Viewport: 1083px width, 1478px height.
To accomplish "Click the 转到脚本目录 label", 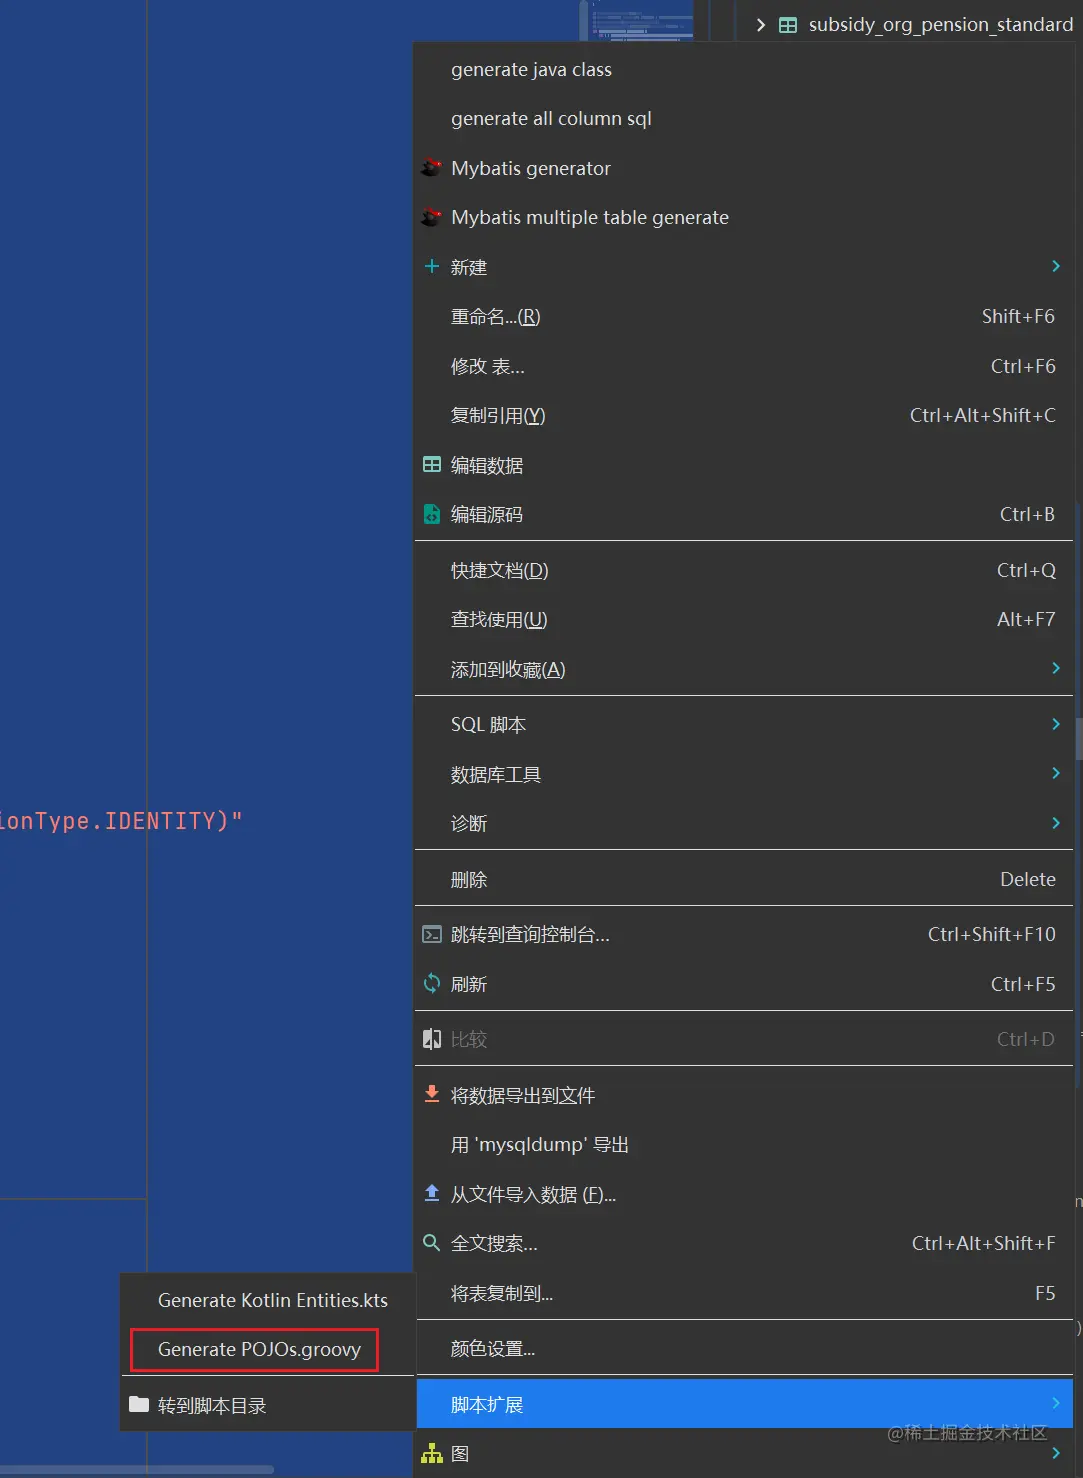I will 212,1405.
